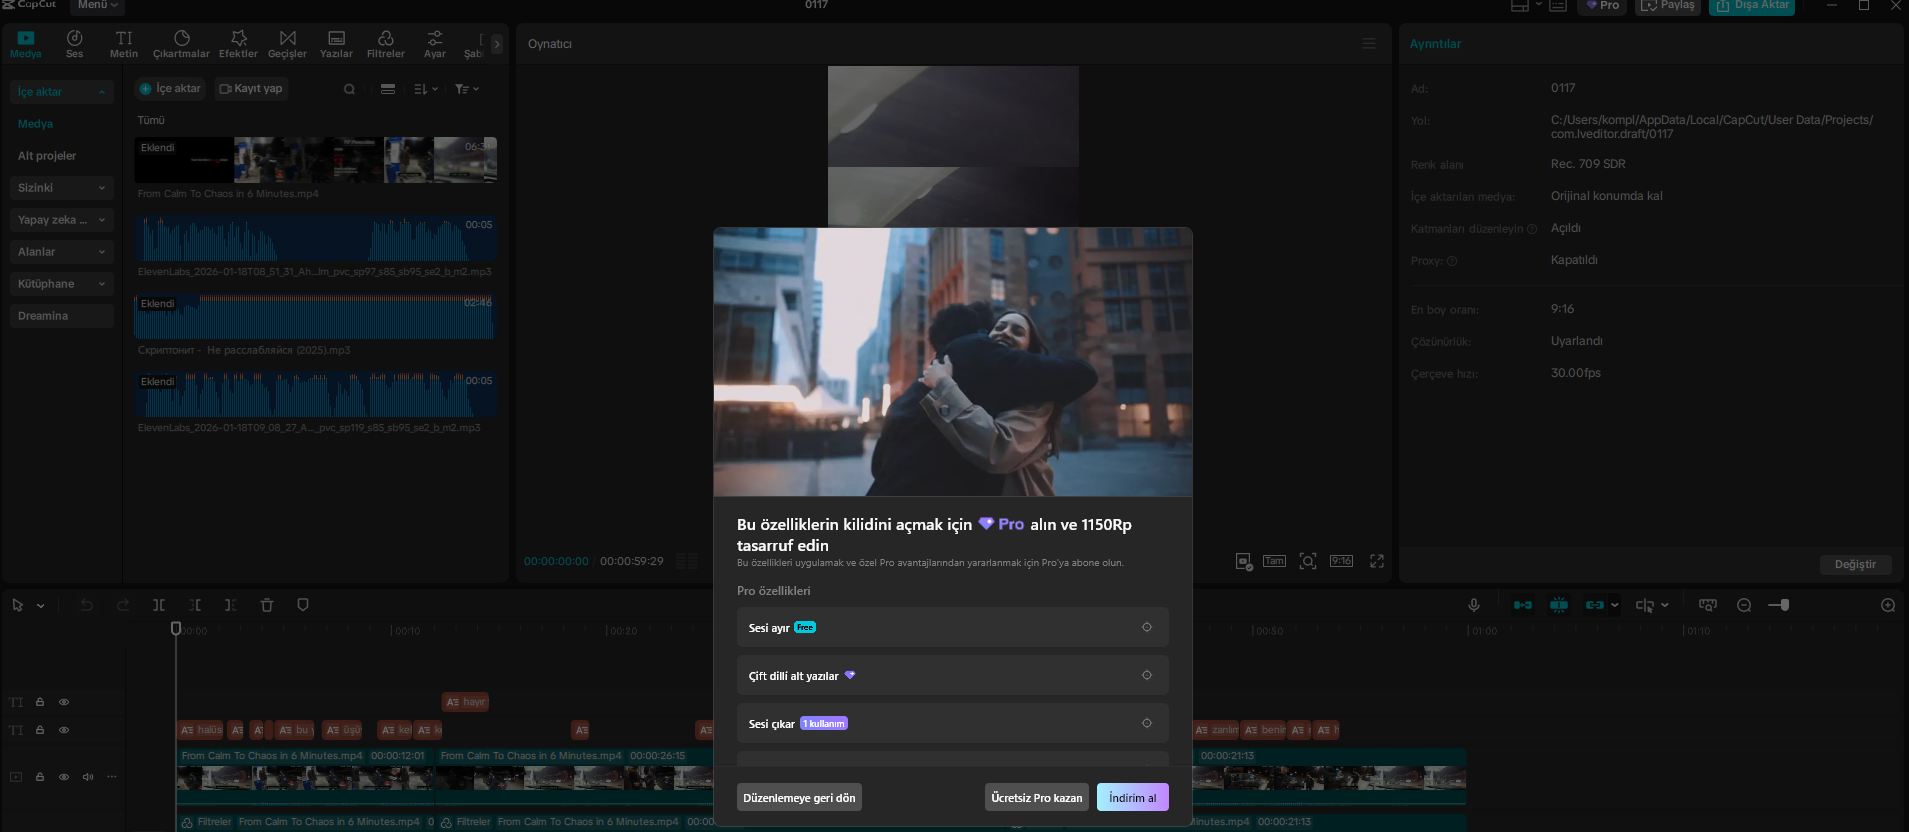The height and width of the screenshot is (832, 1909).
Task: Click the İndirim al button
Action: pyautogui.click(x=1133, y=797)
